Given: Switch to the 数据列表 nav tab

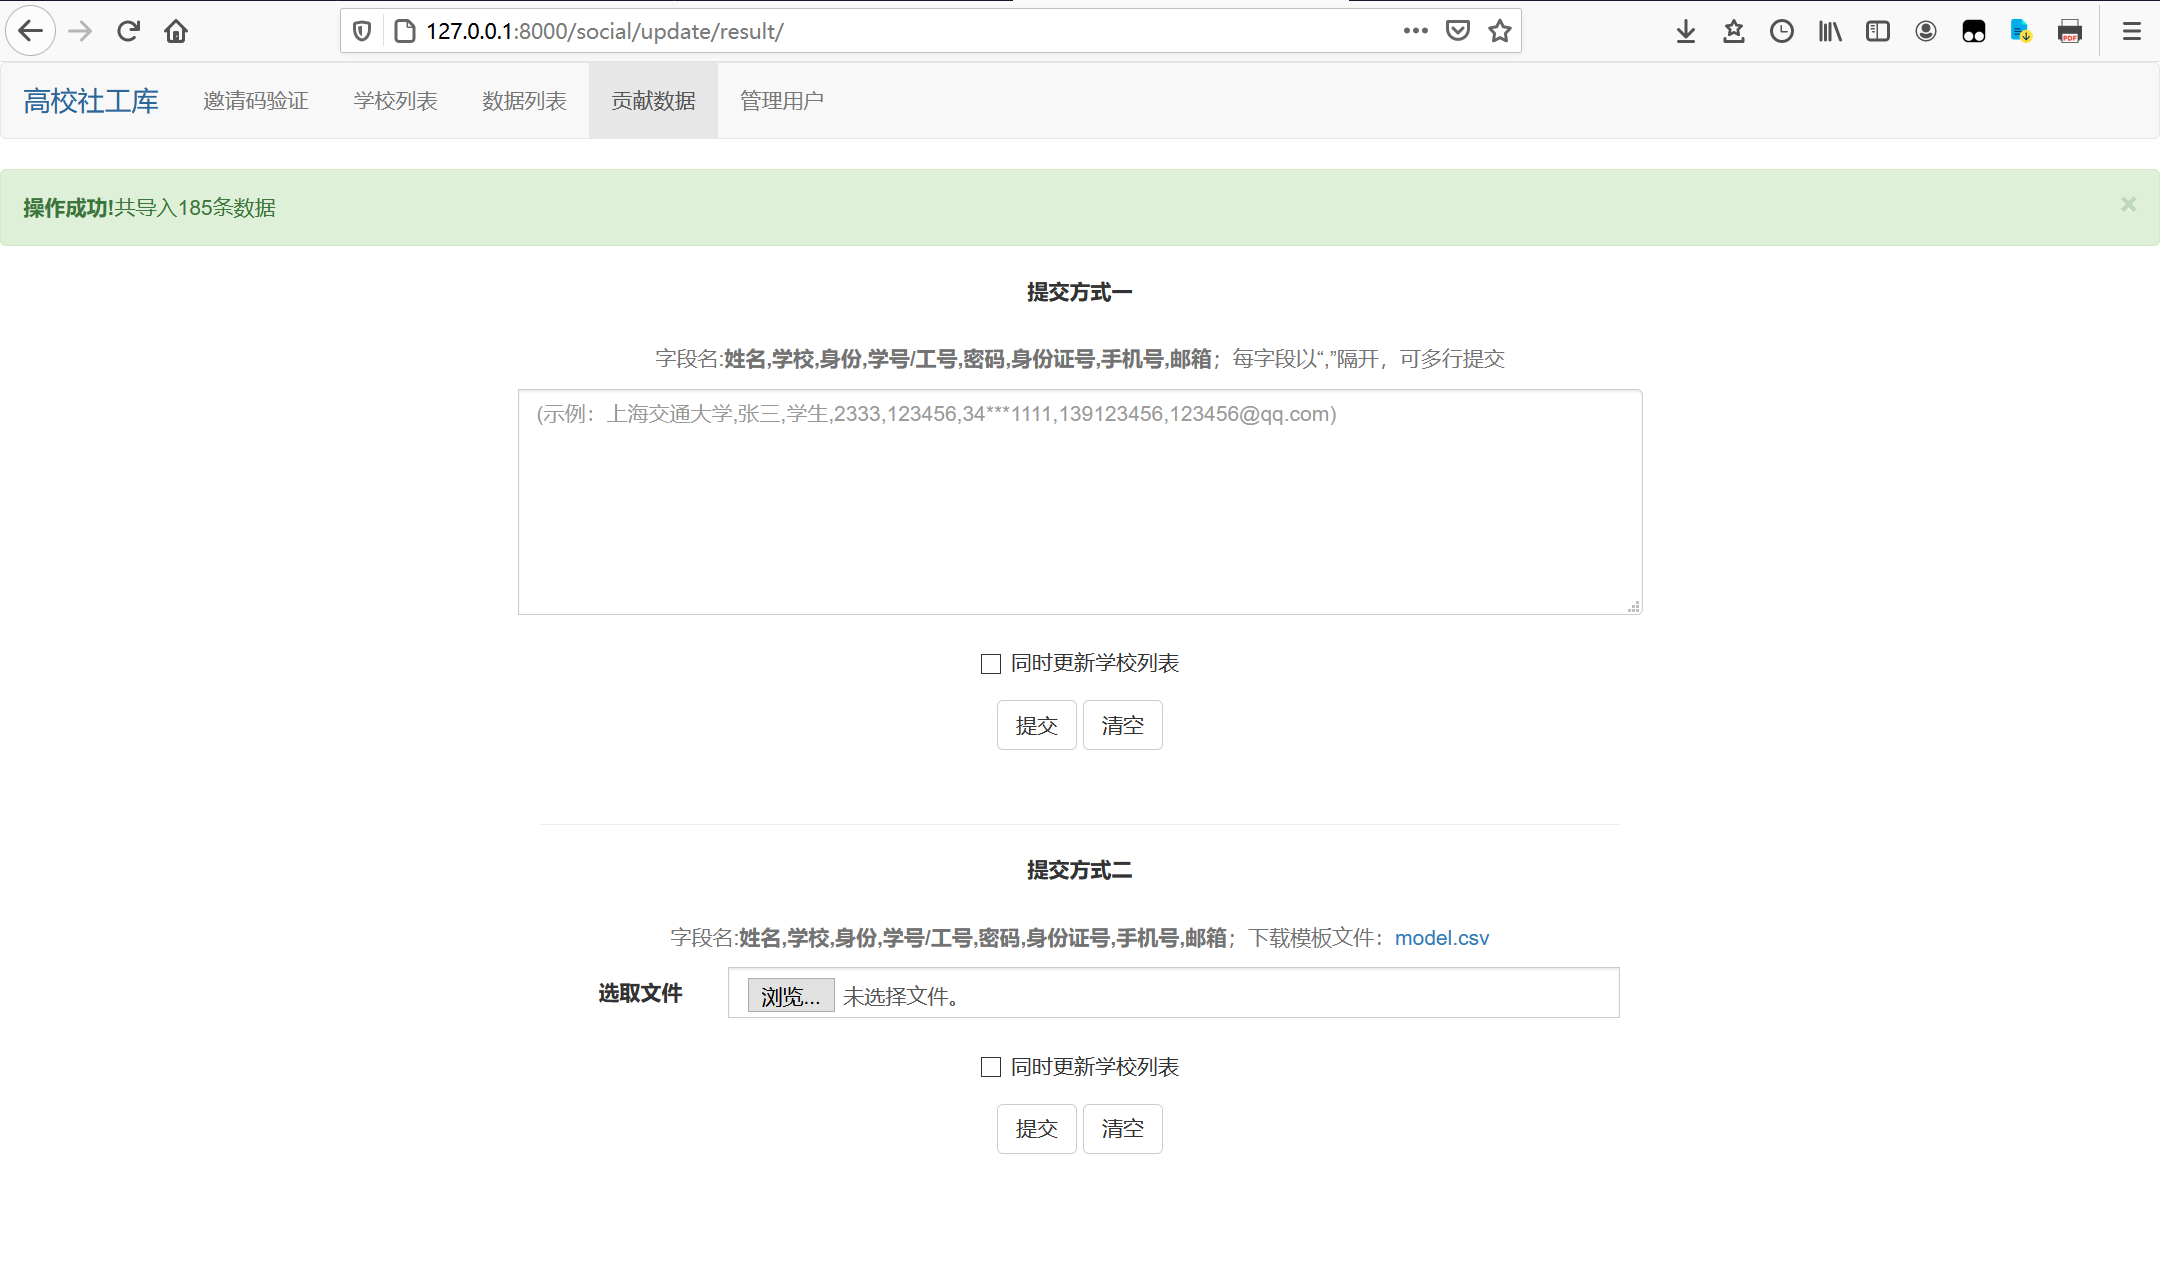Looking at the screenshot, I should tap(524, 101).
